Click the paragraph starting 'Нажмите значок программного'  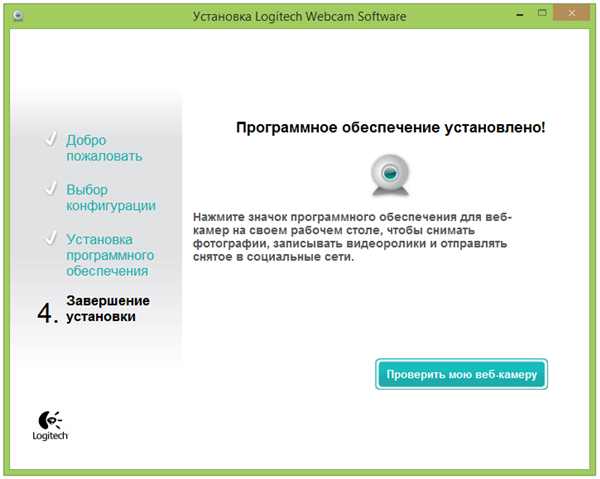point(352,237)
